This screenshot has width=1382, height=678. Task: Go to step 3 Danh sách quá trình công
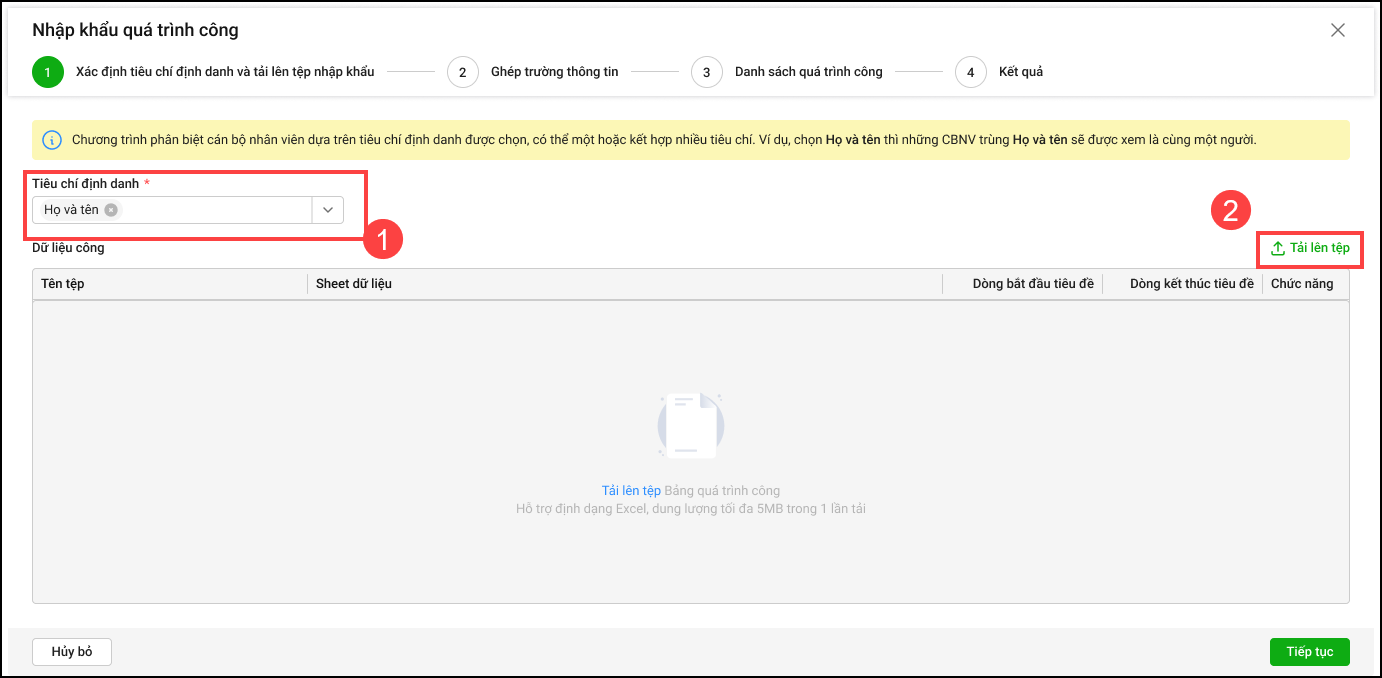707,72
